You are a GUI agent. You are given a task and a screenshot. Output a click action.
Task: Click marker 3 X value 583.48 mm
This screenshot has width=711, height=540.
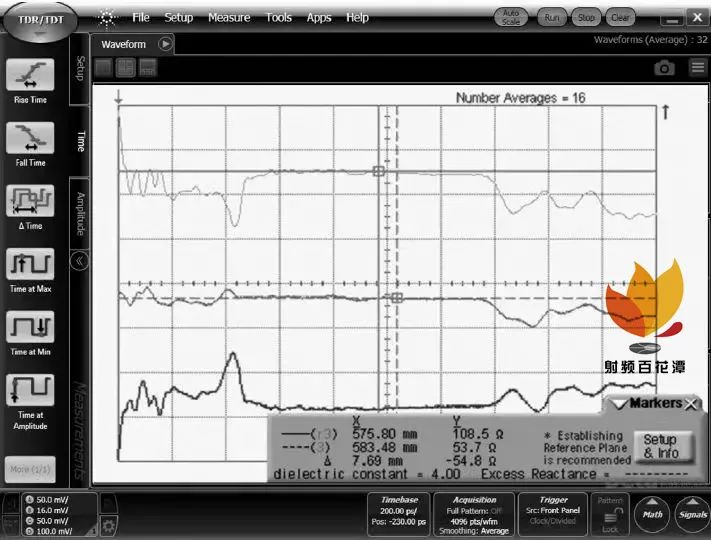385,448
